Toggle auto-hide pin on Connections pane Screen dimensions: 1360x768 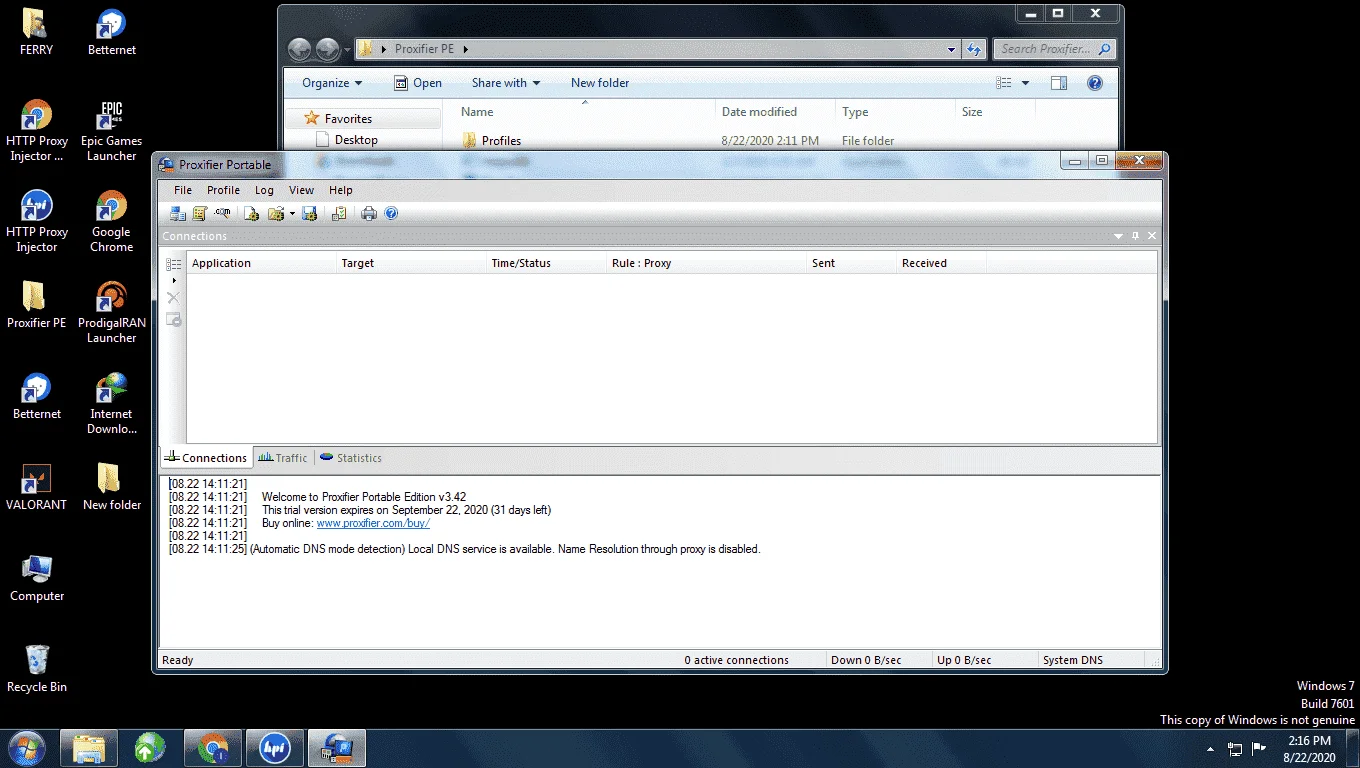pos(1135,236)
